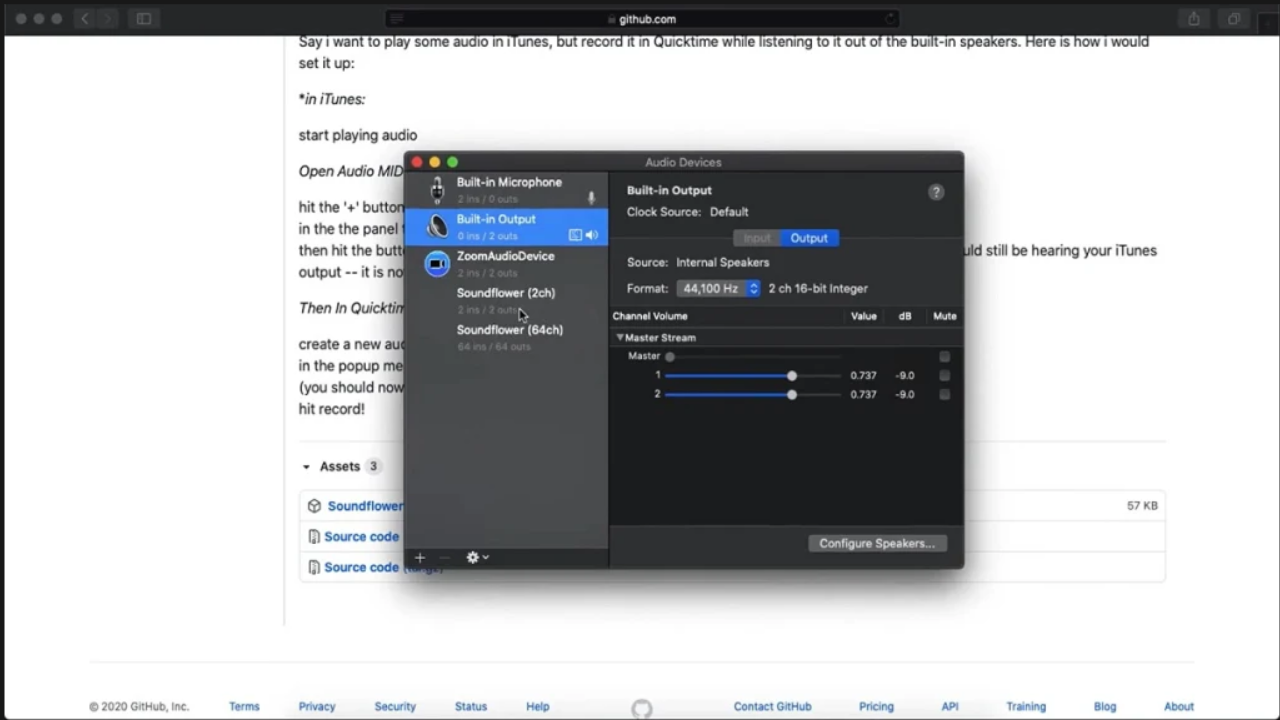This screenshot has width=1280, height=720.
Task: Open the API footer link
Action: (950, 706)
